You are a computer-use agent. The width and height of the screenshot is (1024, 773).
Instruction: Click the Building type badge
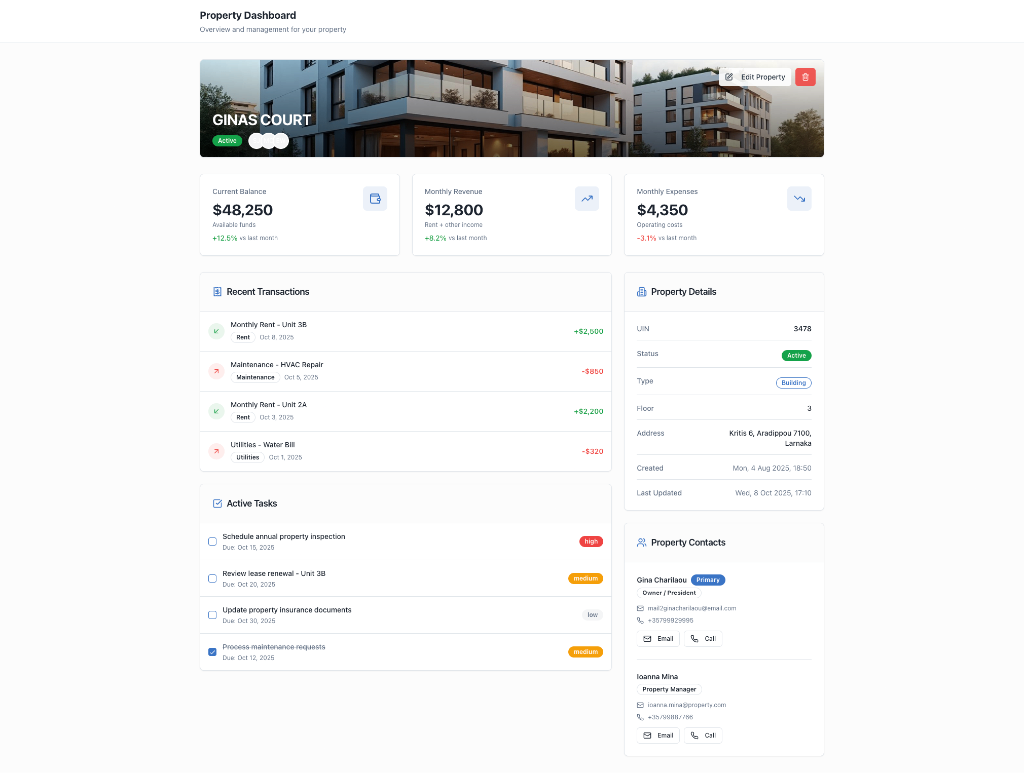pyautogui.click(x=793, y=383)
